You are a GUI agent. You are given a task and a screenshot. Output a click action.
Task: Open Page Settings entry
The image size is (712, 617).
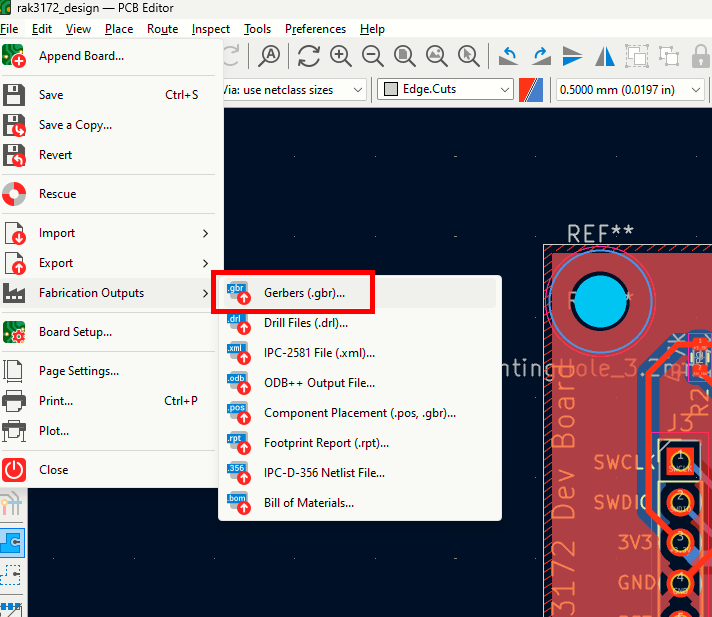pos(109,371)
